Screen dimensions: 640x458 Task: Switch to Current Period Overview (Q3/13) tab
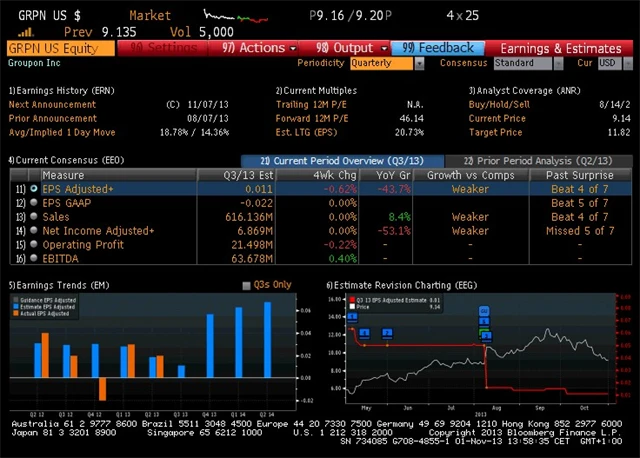pyautogui.click(x=342, y=161)
